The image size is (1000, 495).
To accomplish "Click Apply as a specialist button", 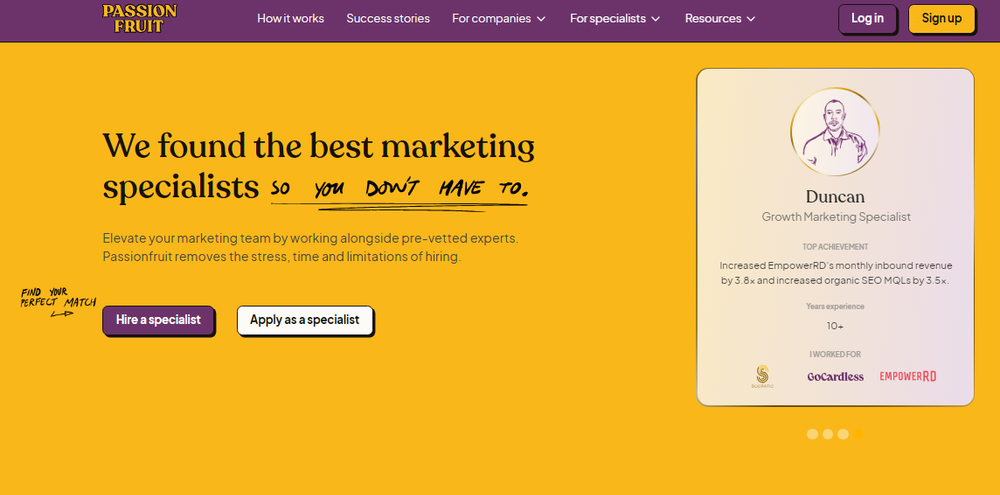I will (x=305, y=320).
